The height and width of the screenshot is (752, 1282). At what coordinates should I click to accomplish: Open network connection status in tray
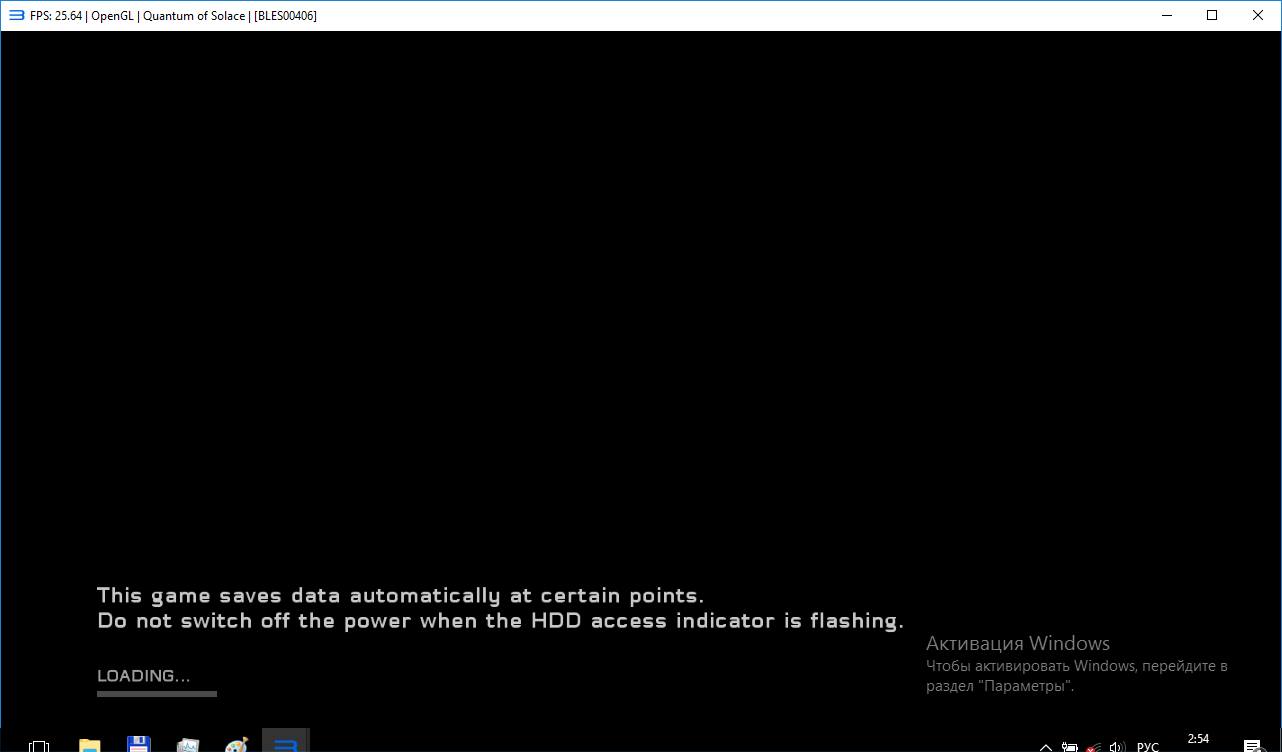(x=1095, y=747)
